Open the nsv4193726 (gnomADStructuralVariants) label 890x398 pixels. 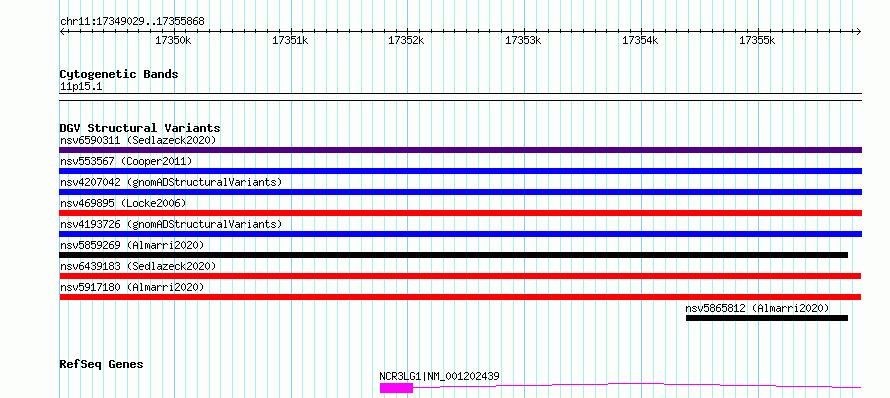tap(171, 224)
